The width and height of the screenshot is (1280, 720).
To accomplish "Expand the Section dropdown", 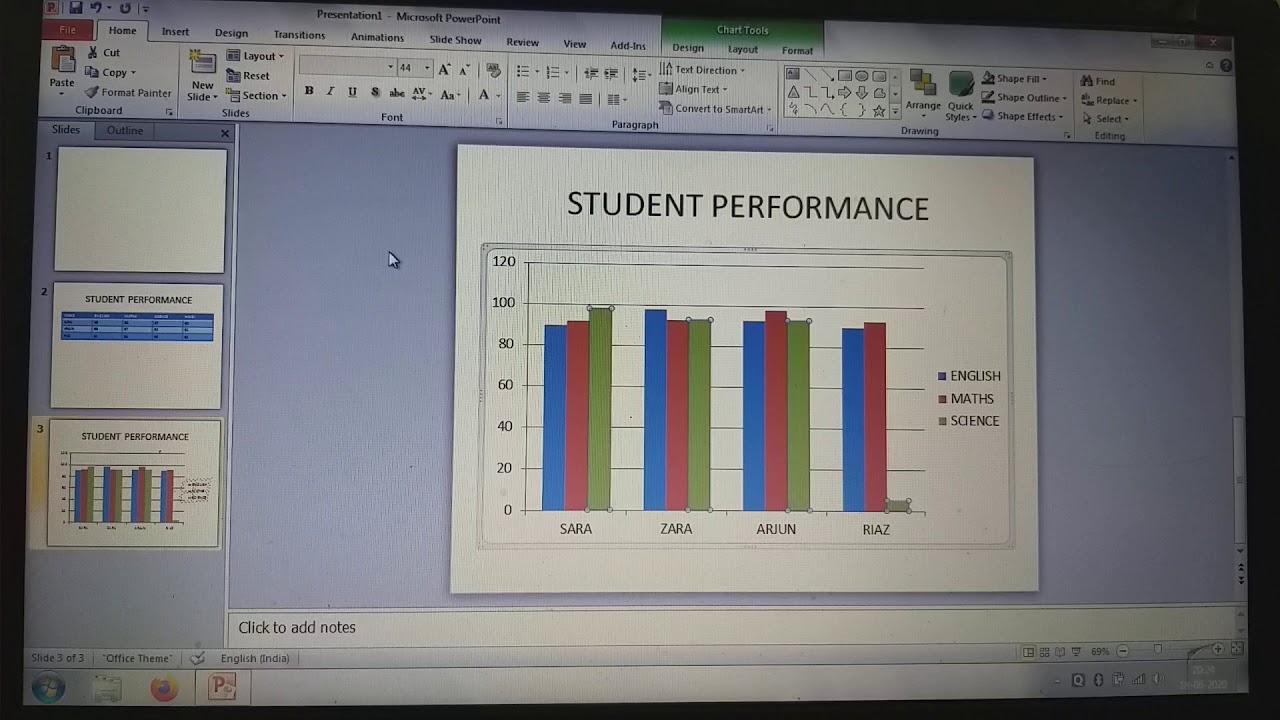I will [257, 96].
